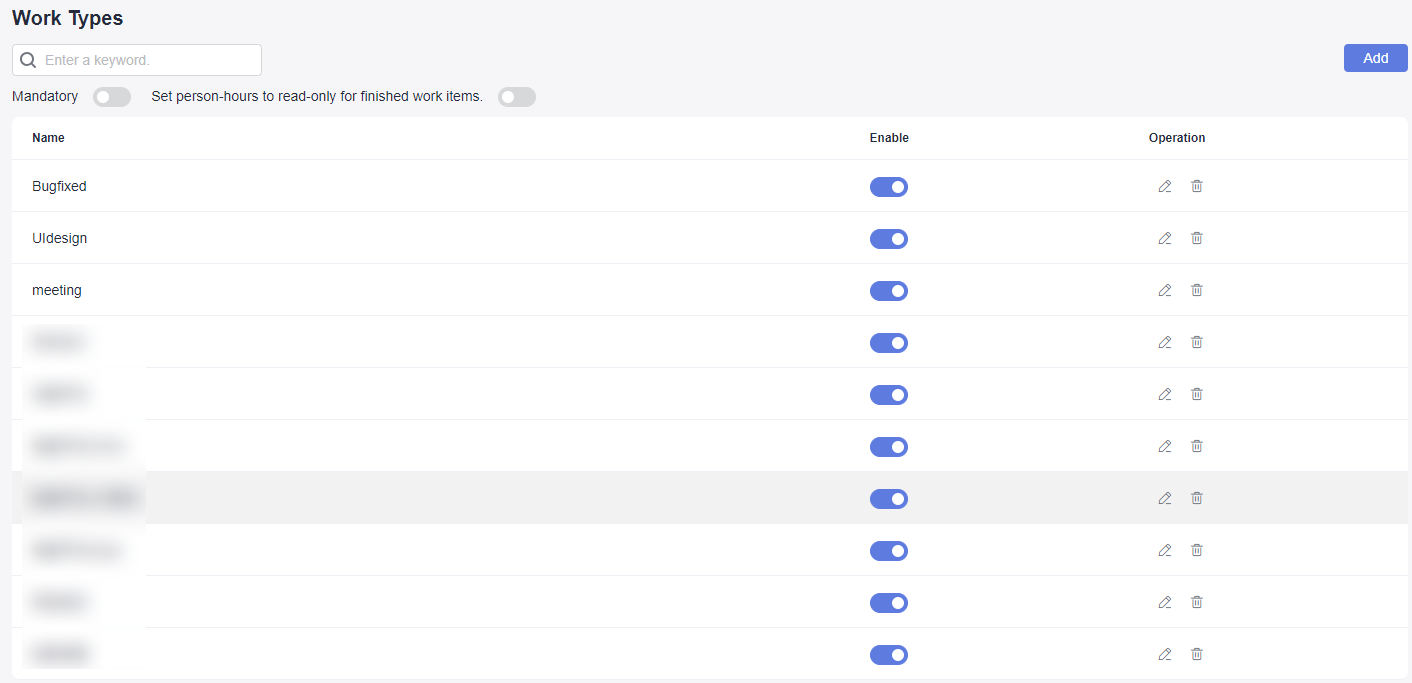Edit the UIdesign work type
1412x683 pixels.
click(x=1164, y=238)
